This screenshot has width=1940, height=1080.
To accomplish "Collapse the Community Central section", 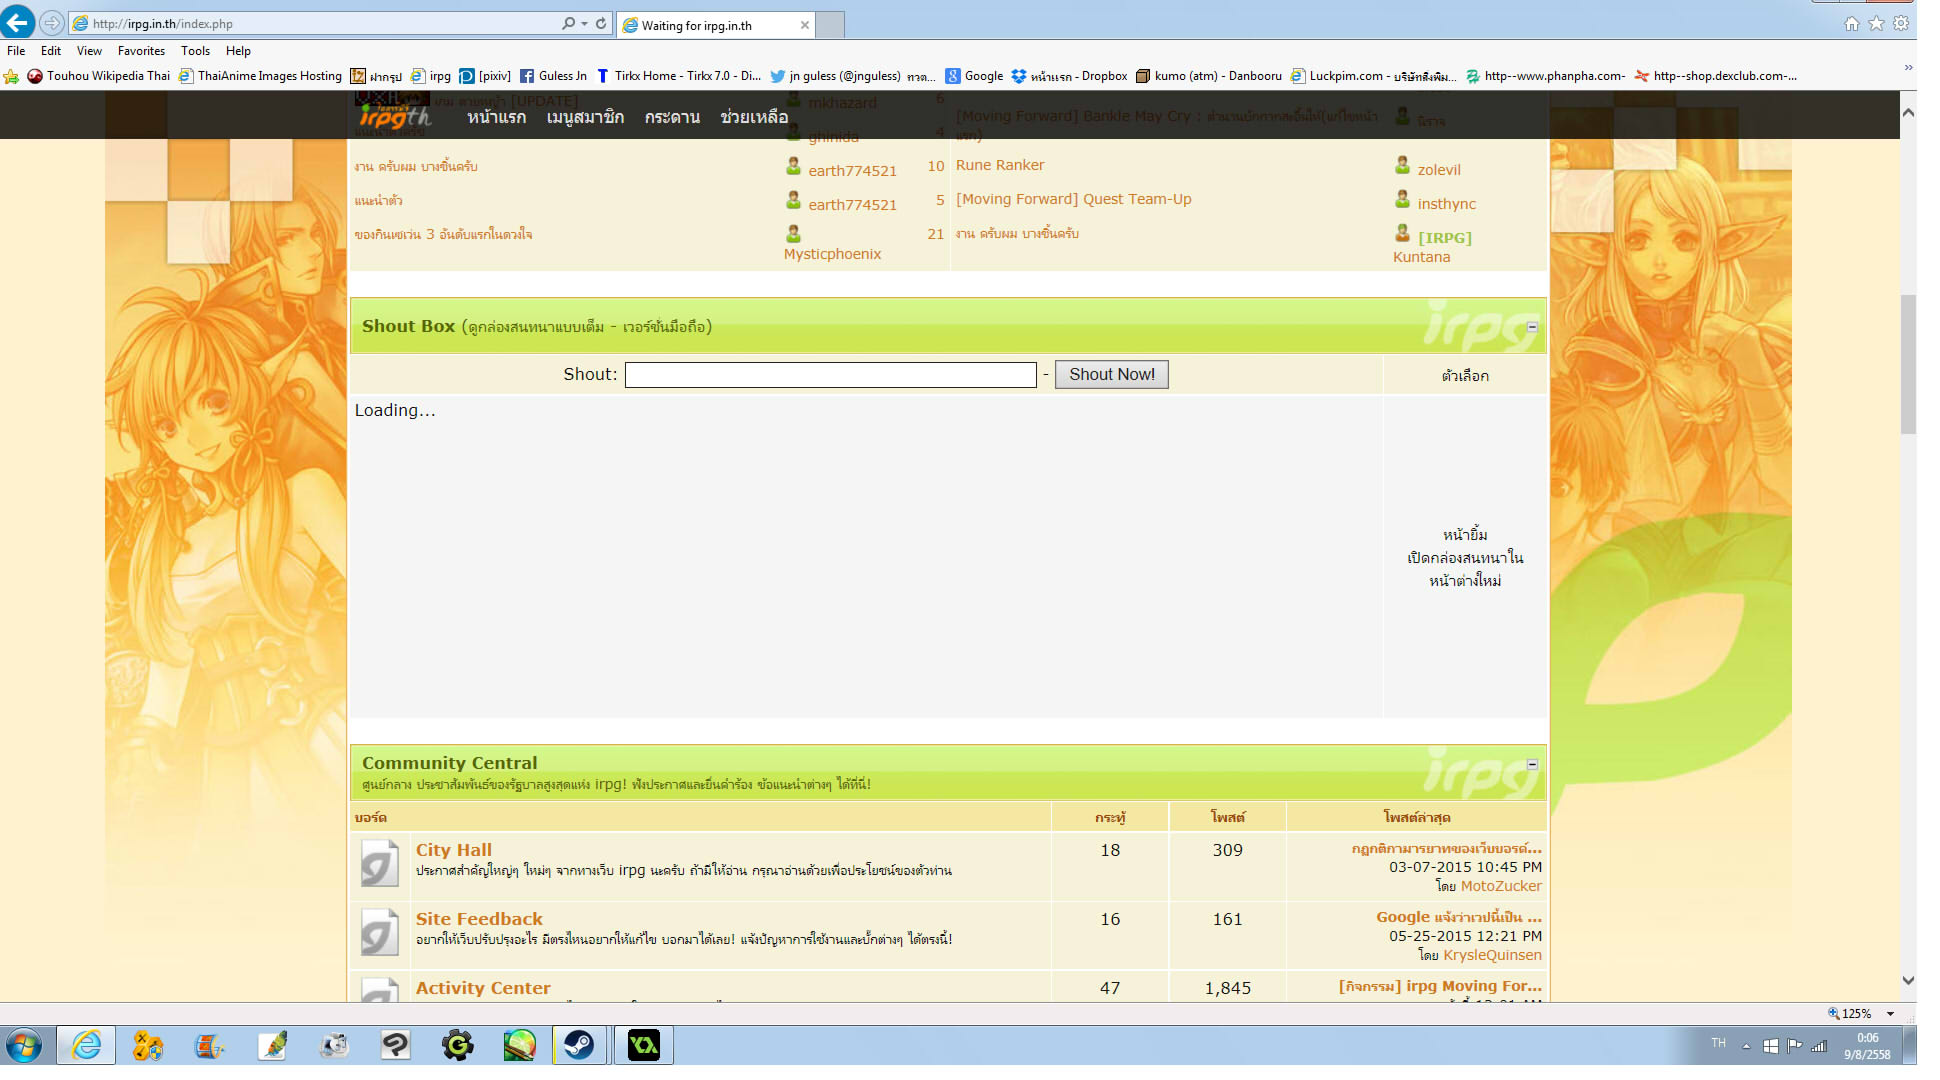I will click(1532, 764).
